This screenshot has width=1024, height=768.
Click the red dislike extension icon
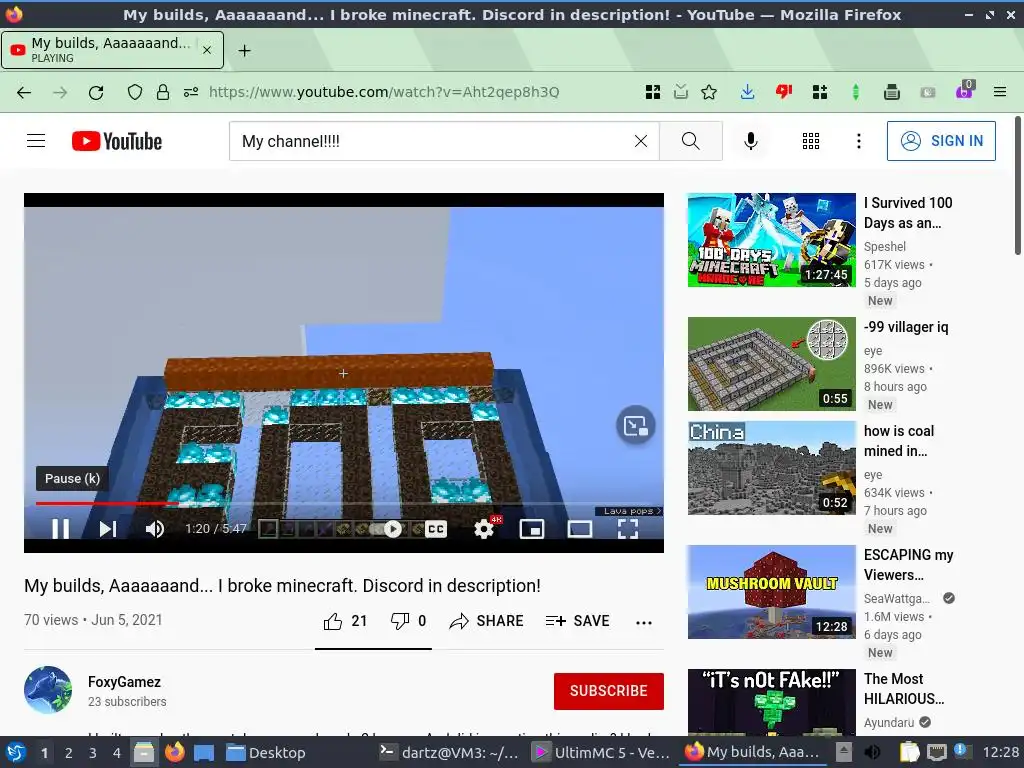click(784, 92)
